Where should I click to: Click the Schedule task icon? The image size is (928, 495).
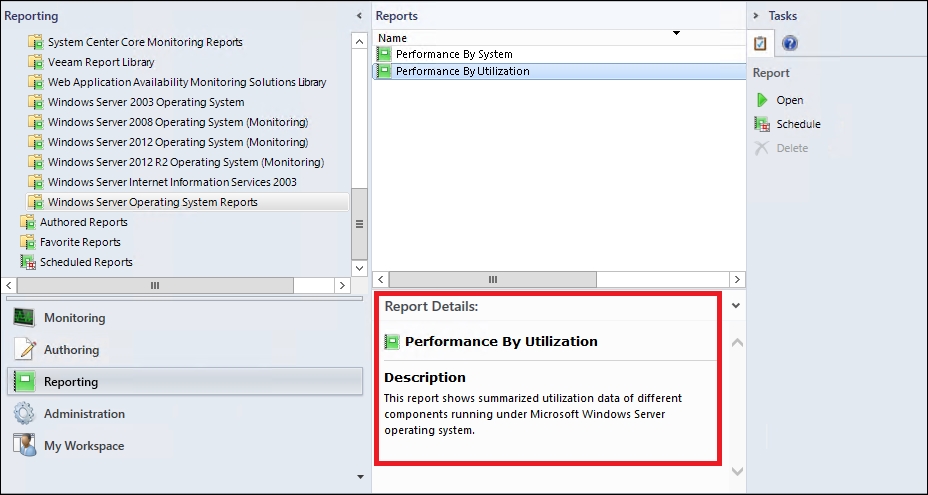tap(762, 124)
